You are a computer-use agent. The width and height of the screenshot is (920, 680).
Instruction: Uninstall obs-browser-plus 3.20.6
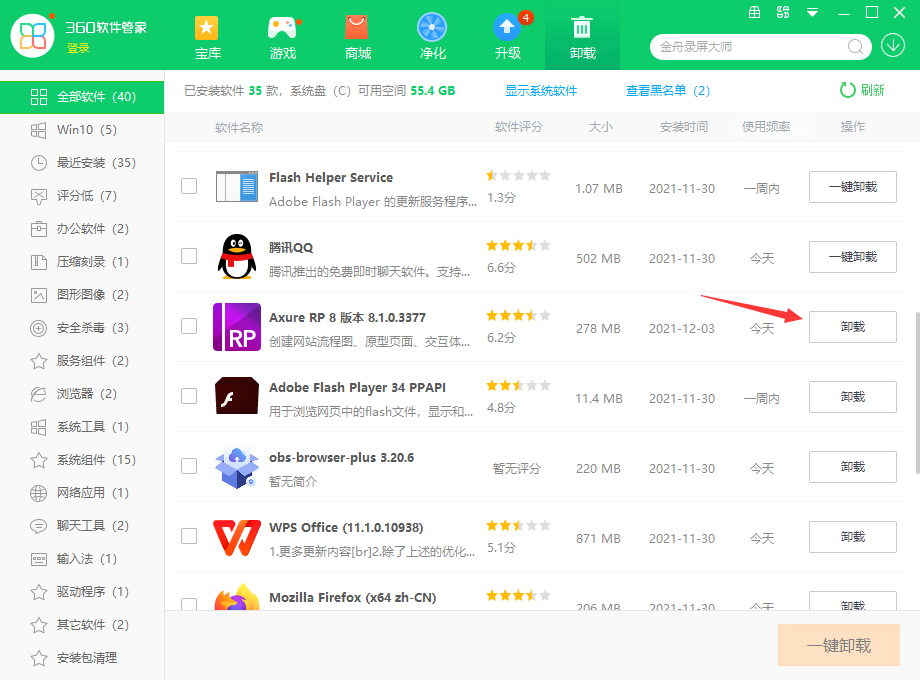(x=853, y=467)
